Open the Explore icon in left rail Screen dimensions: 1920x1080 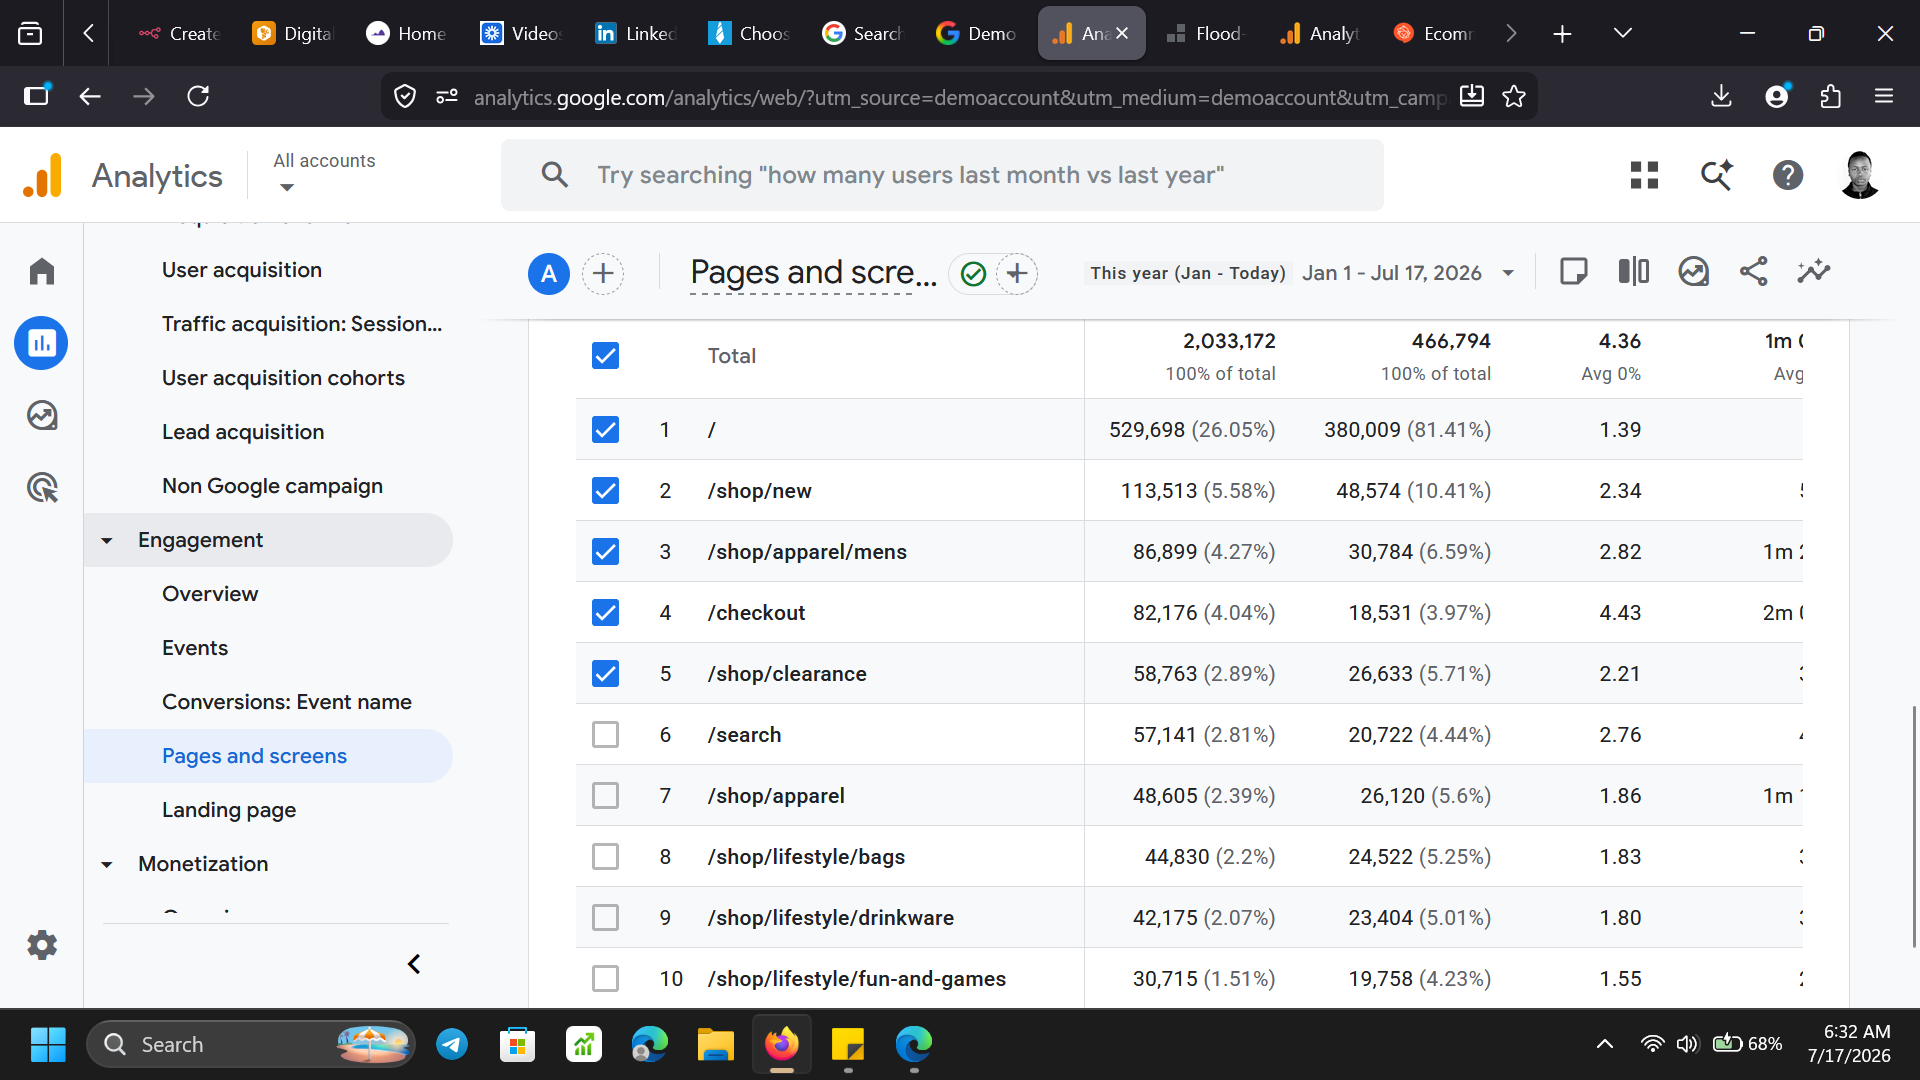tap(42, 415)
